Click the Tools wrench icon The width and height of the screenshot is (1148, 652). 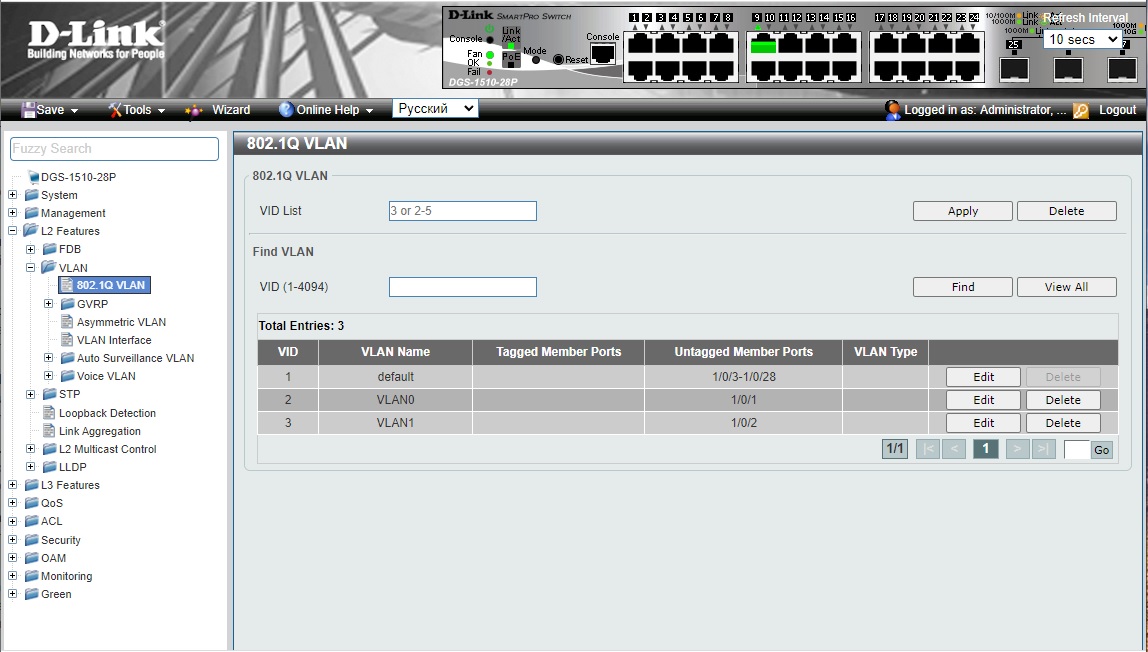point(114,110)
